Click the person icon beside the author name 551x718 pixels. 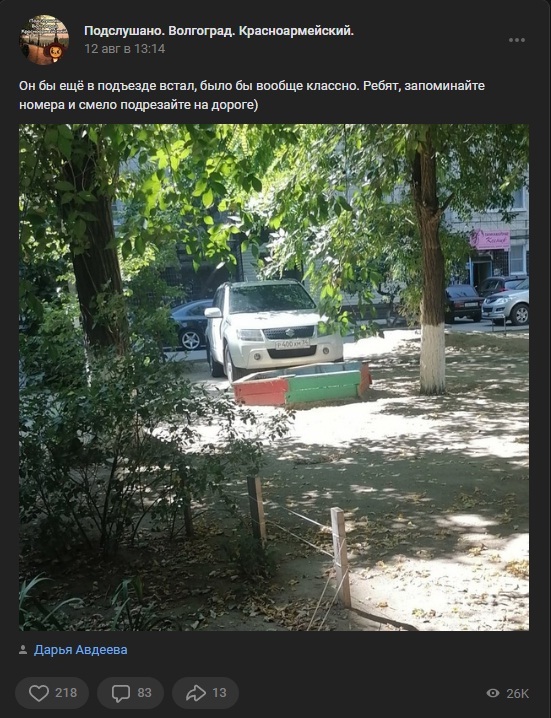[23, 650]
